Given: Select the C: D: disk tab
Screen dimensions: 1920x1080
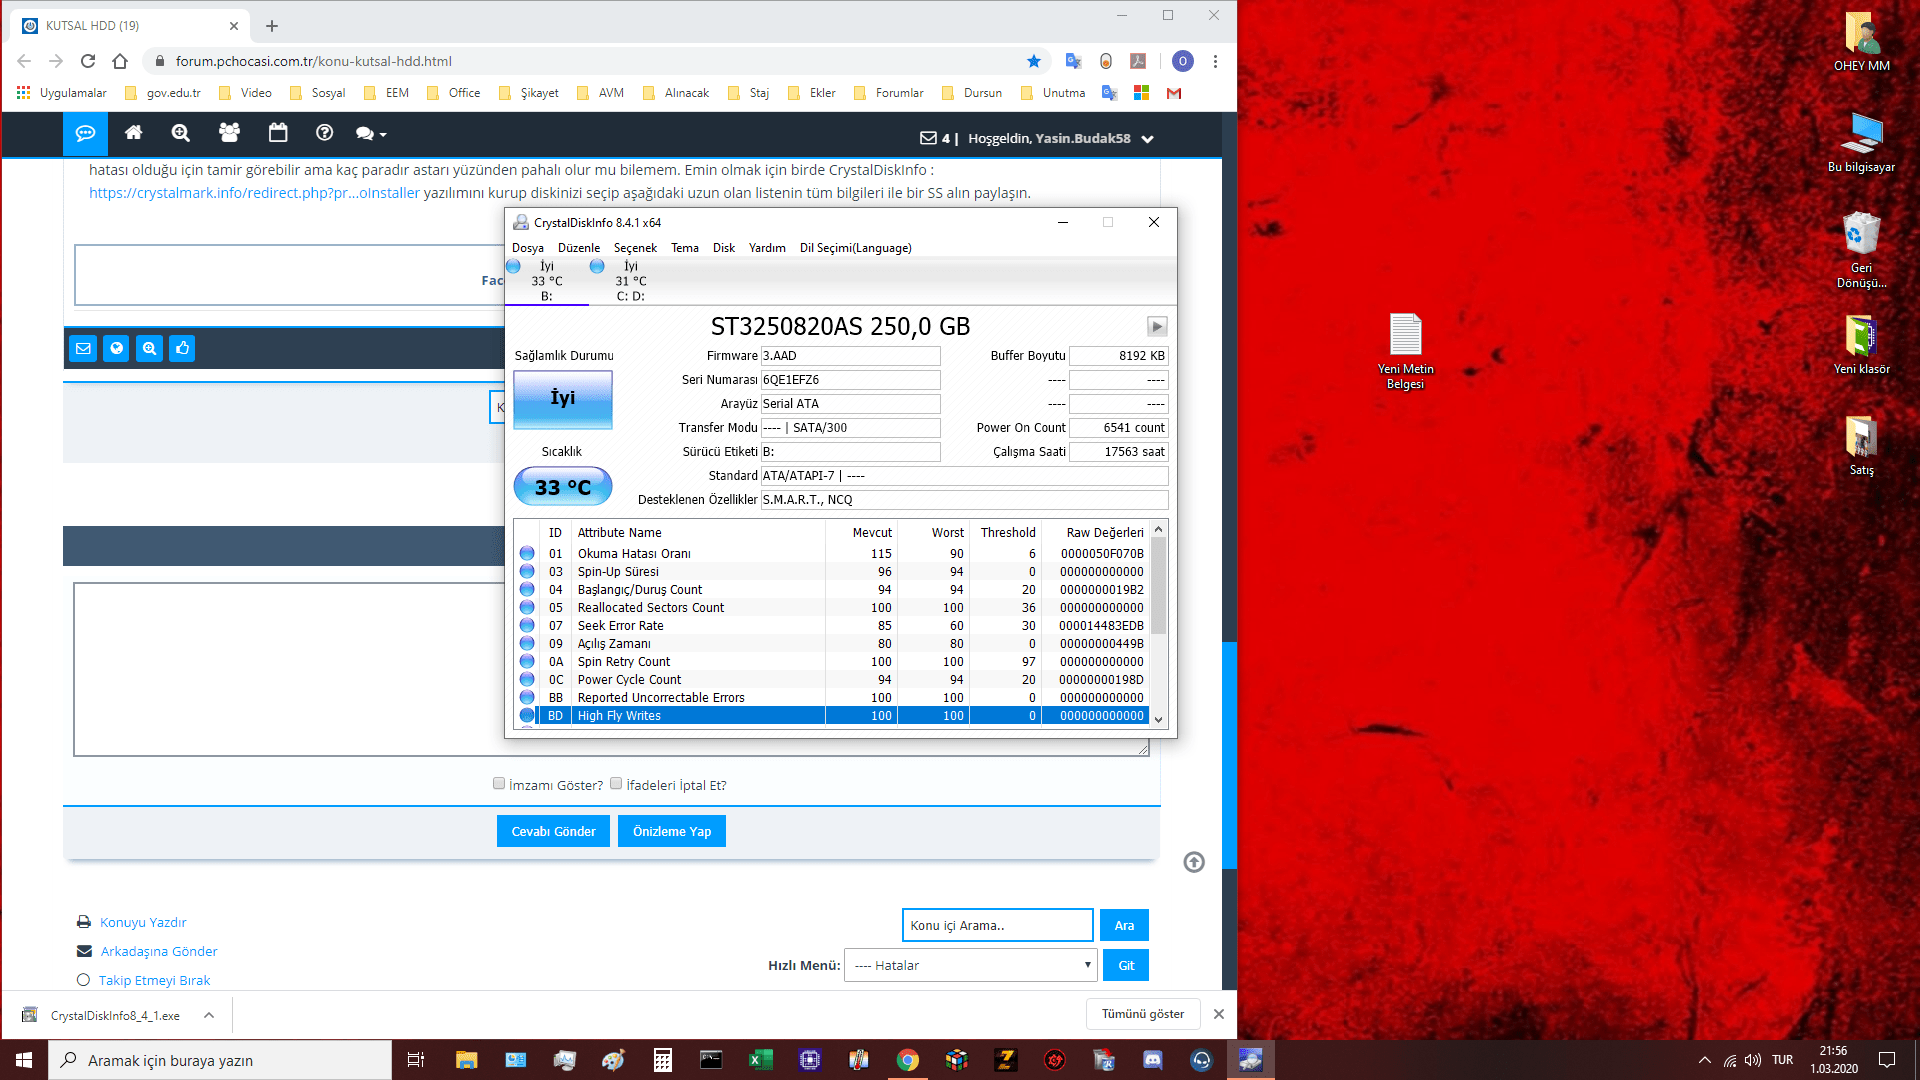Looking at the screenshot, I should point(630,281).
